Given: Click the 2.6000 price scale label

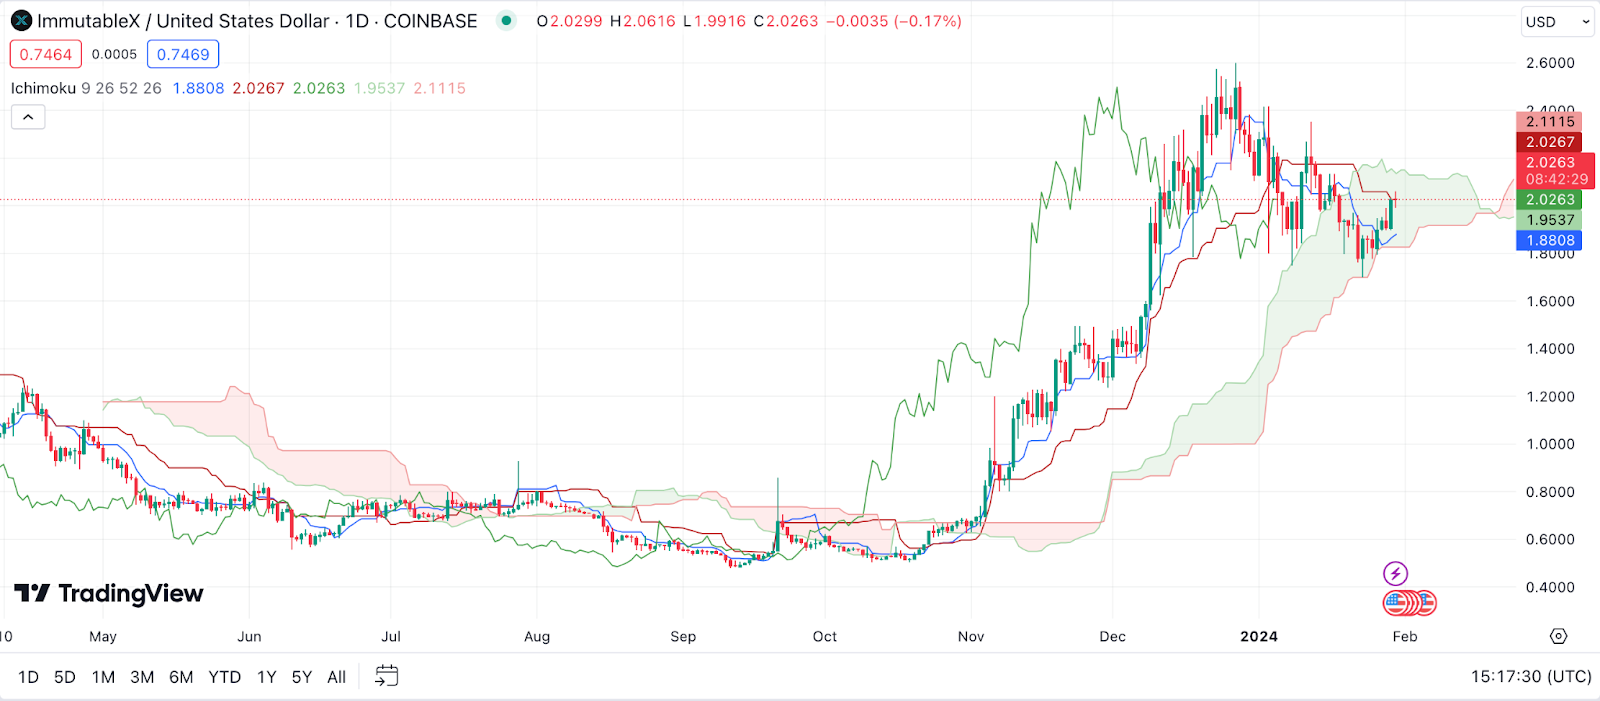Looking at the screenshot, I should point(1550,63).
